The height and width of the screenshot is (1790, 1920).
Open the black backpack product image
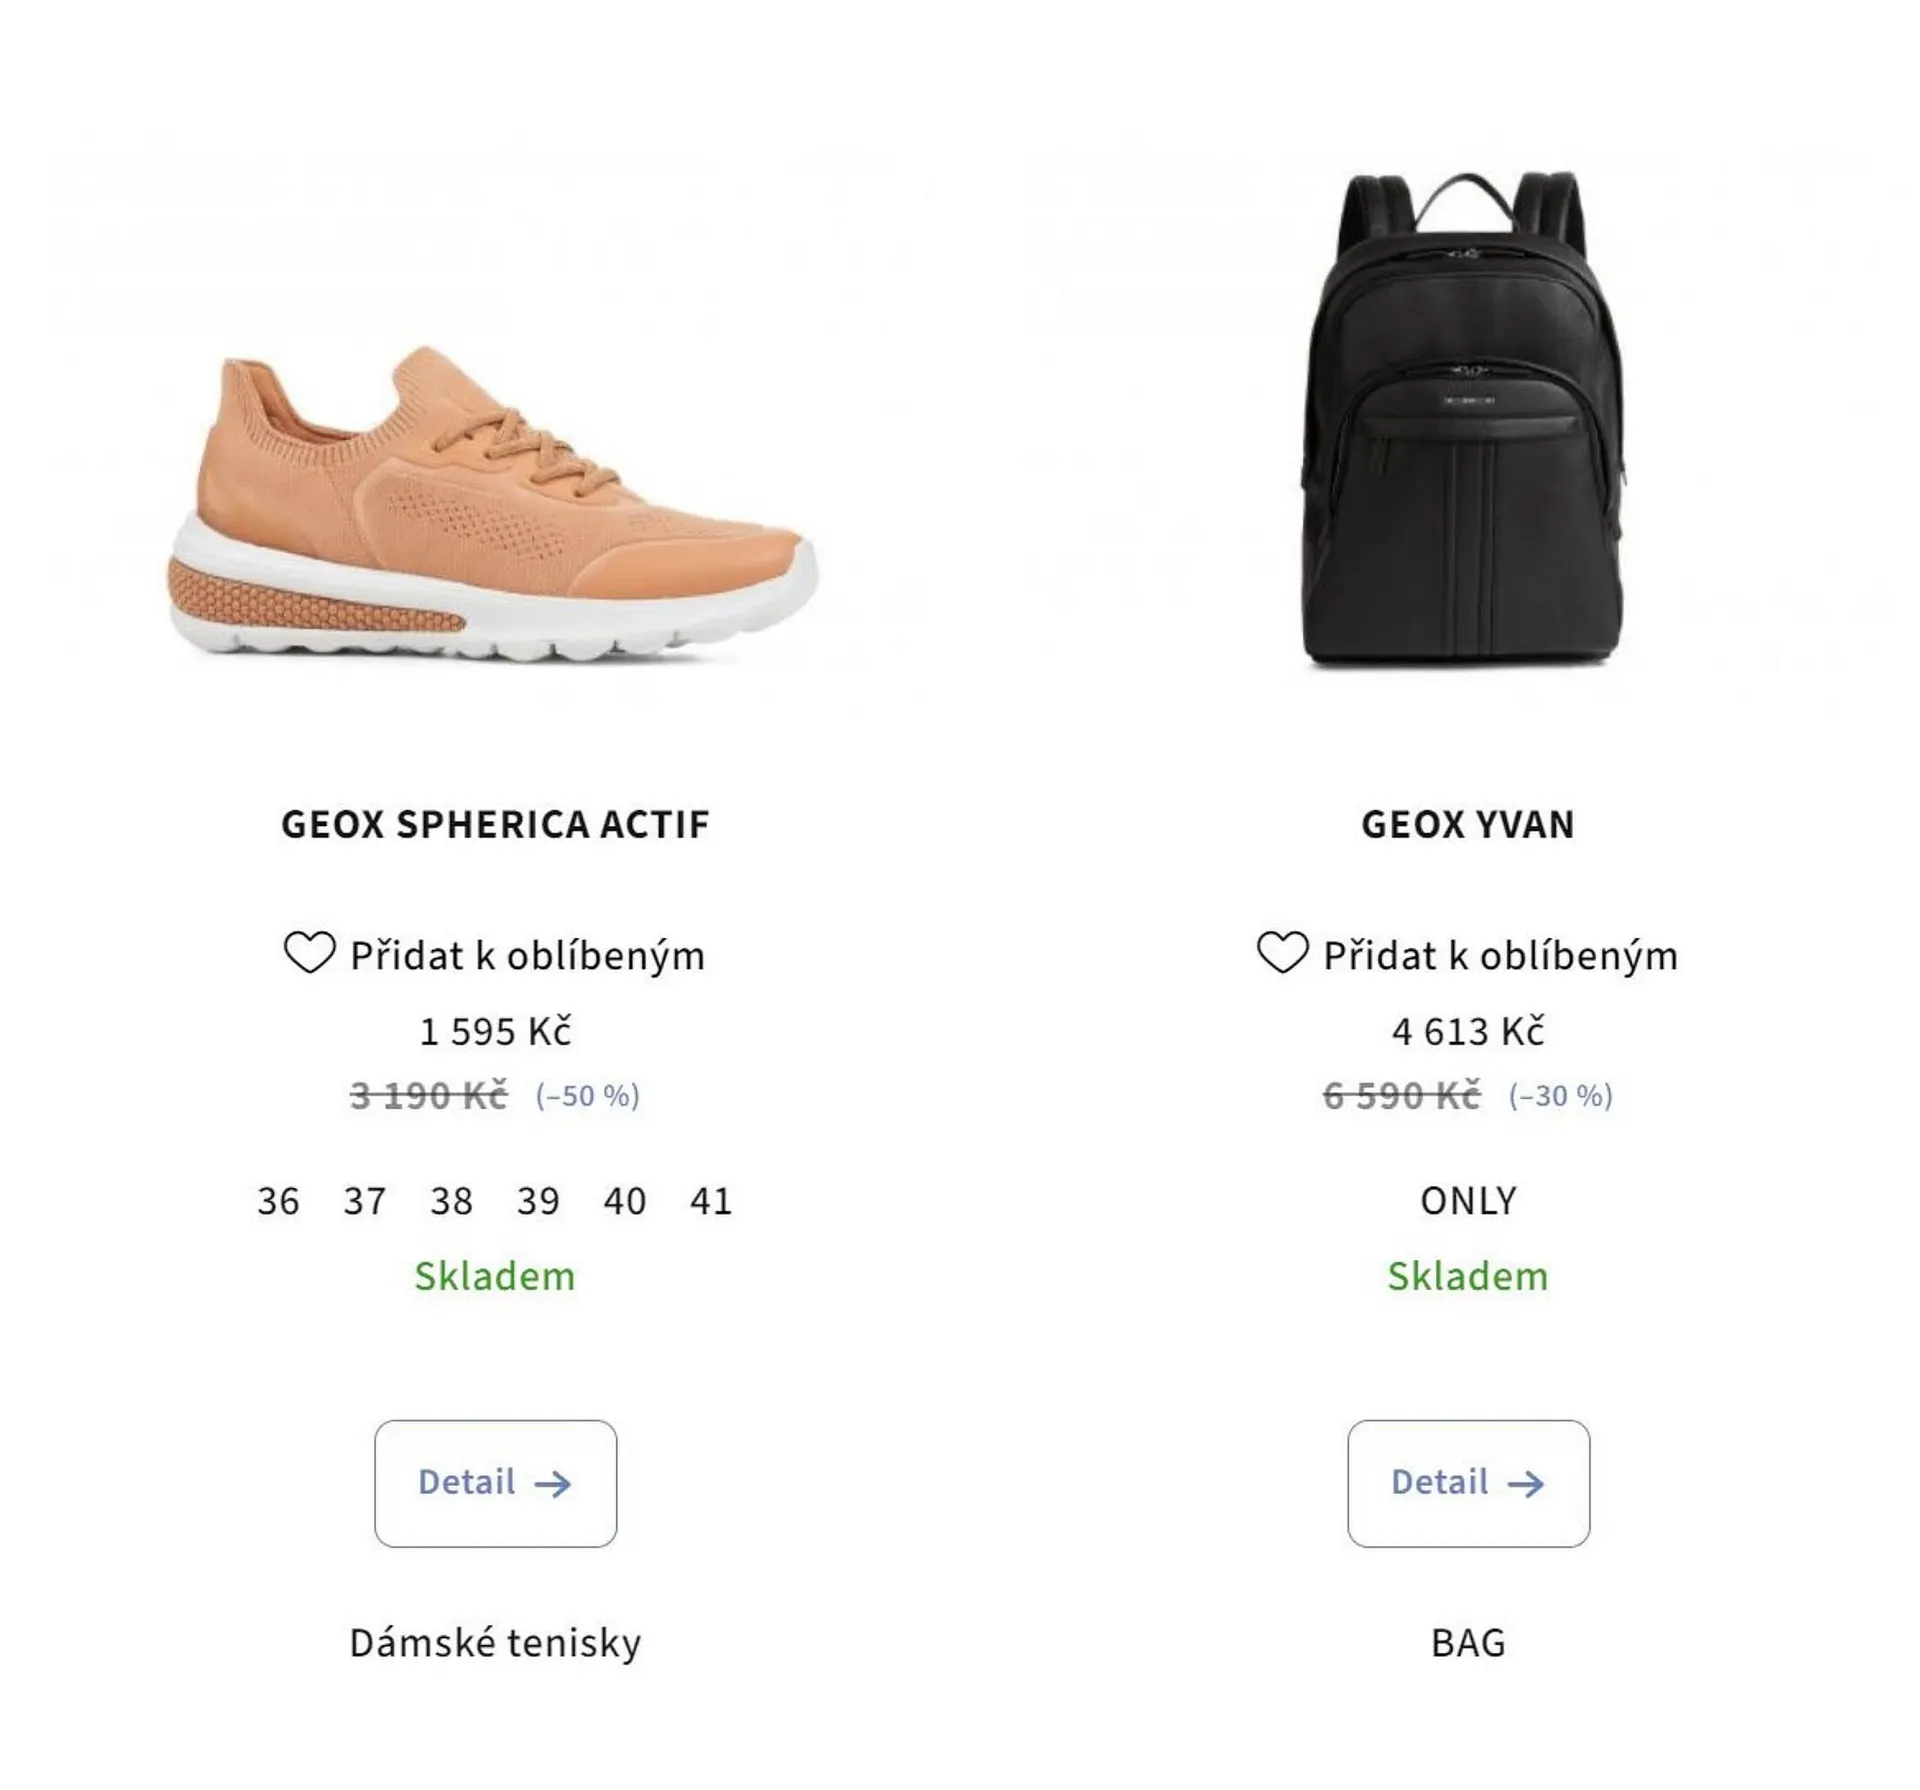tap(1463, 420)
